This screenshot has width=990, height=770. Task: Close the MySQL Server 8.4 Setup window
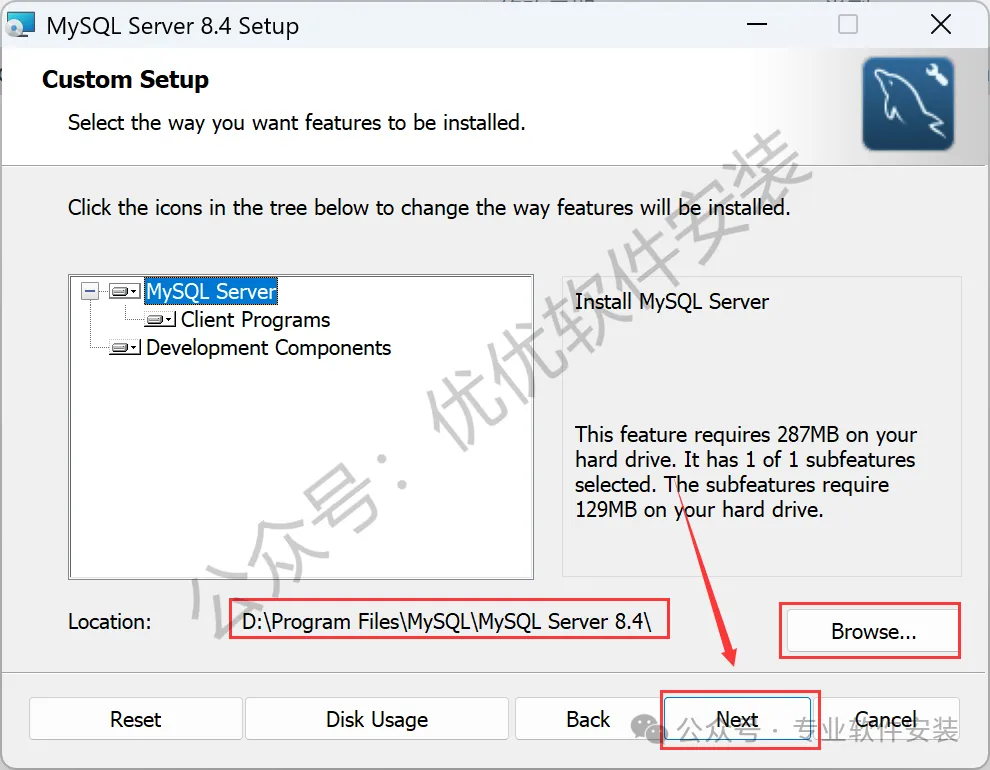[941, 25]
